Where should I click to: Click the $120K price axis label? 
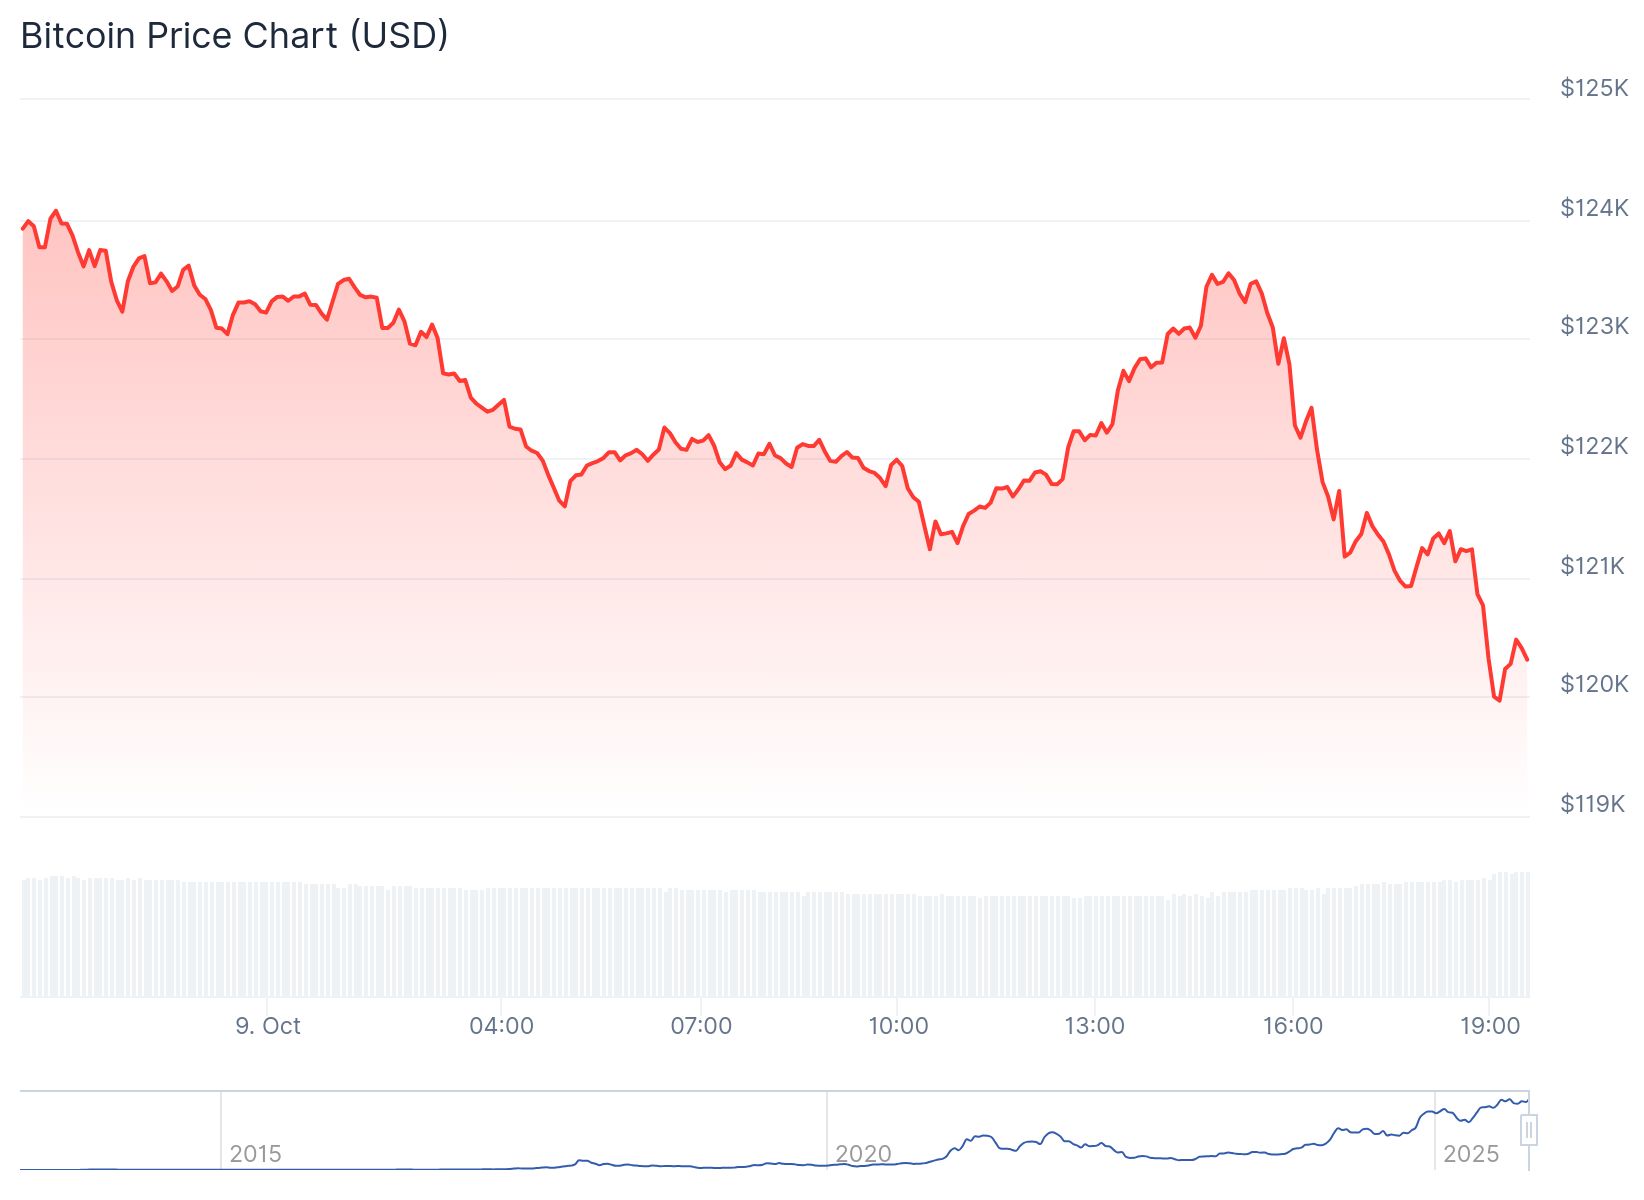coord(1594,684)
